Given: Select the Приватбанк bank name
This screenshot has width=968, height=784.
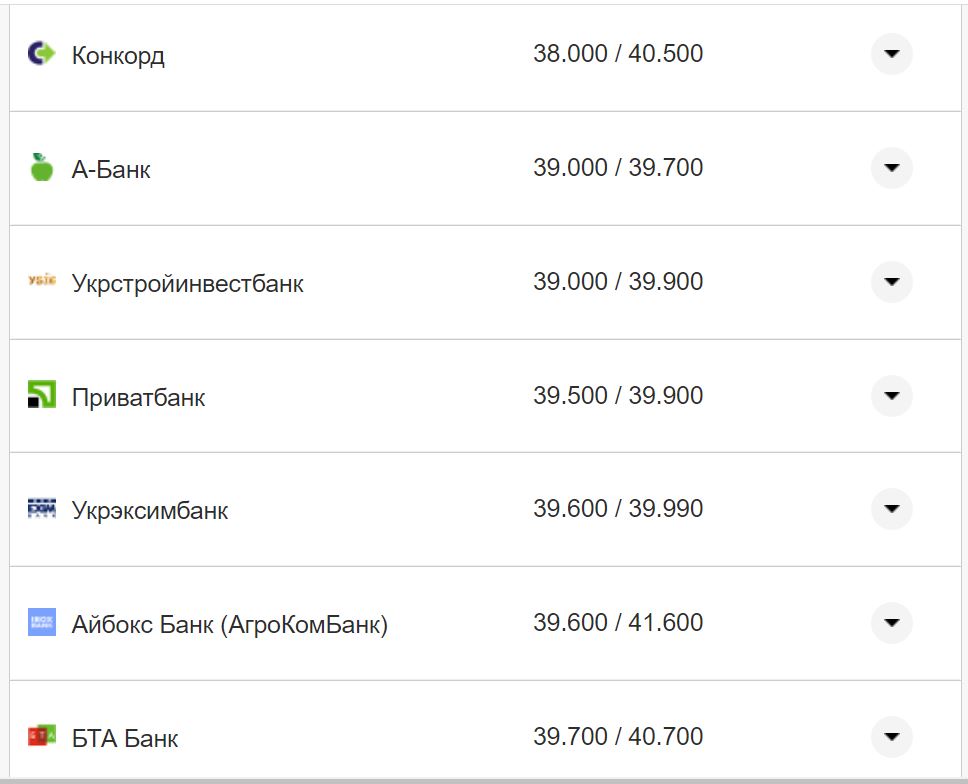Looking at the screenshot, I should [x=138, y=398].
